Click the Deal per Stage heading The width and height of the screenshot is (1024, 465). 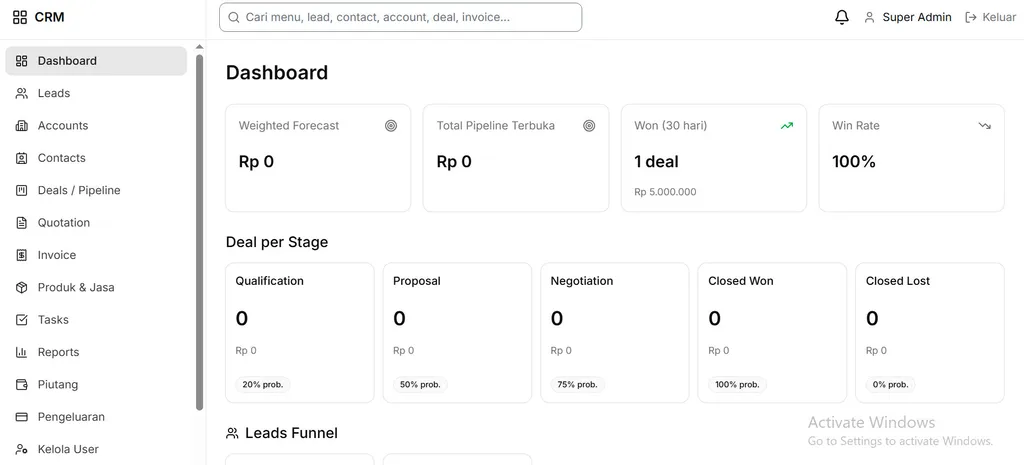277,242
